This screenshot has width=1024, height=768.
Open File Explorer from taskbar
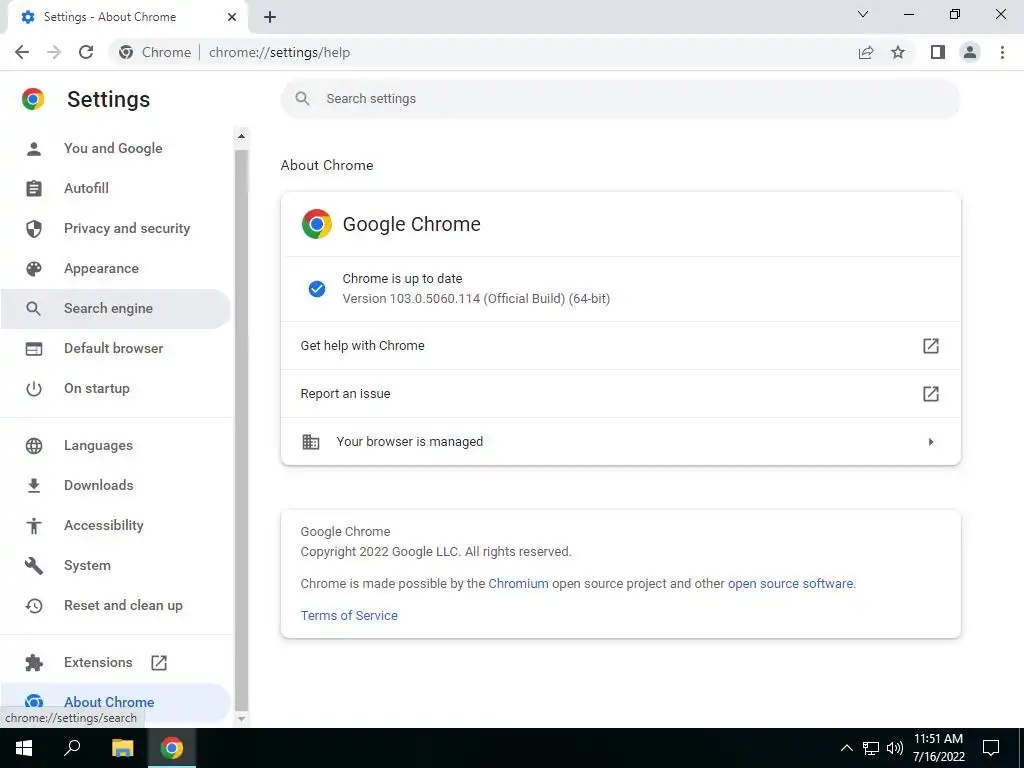click(122, 748)
